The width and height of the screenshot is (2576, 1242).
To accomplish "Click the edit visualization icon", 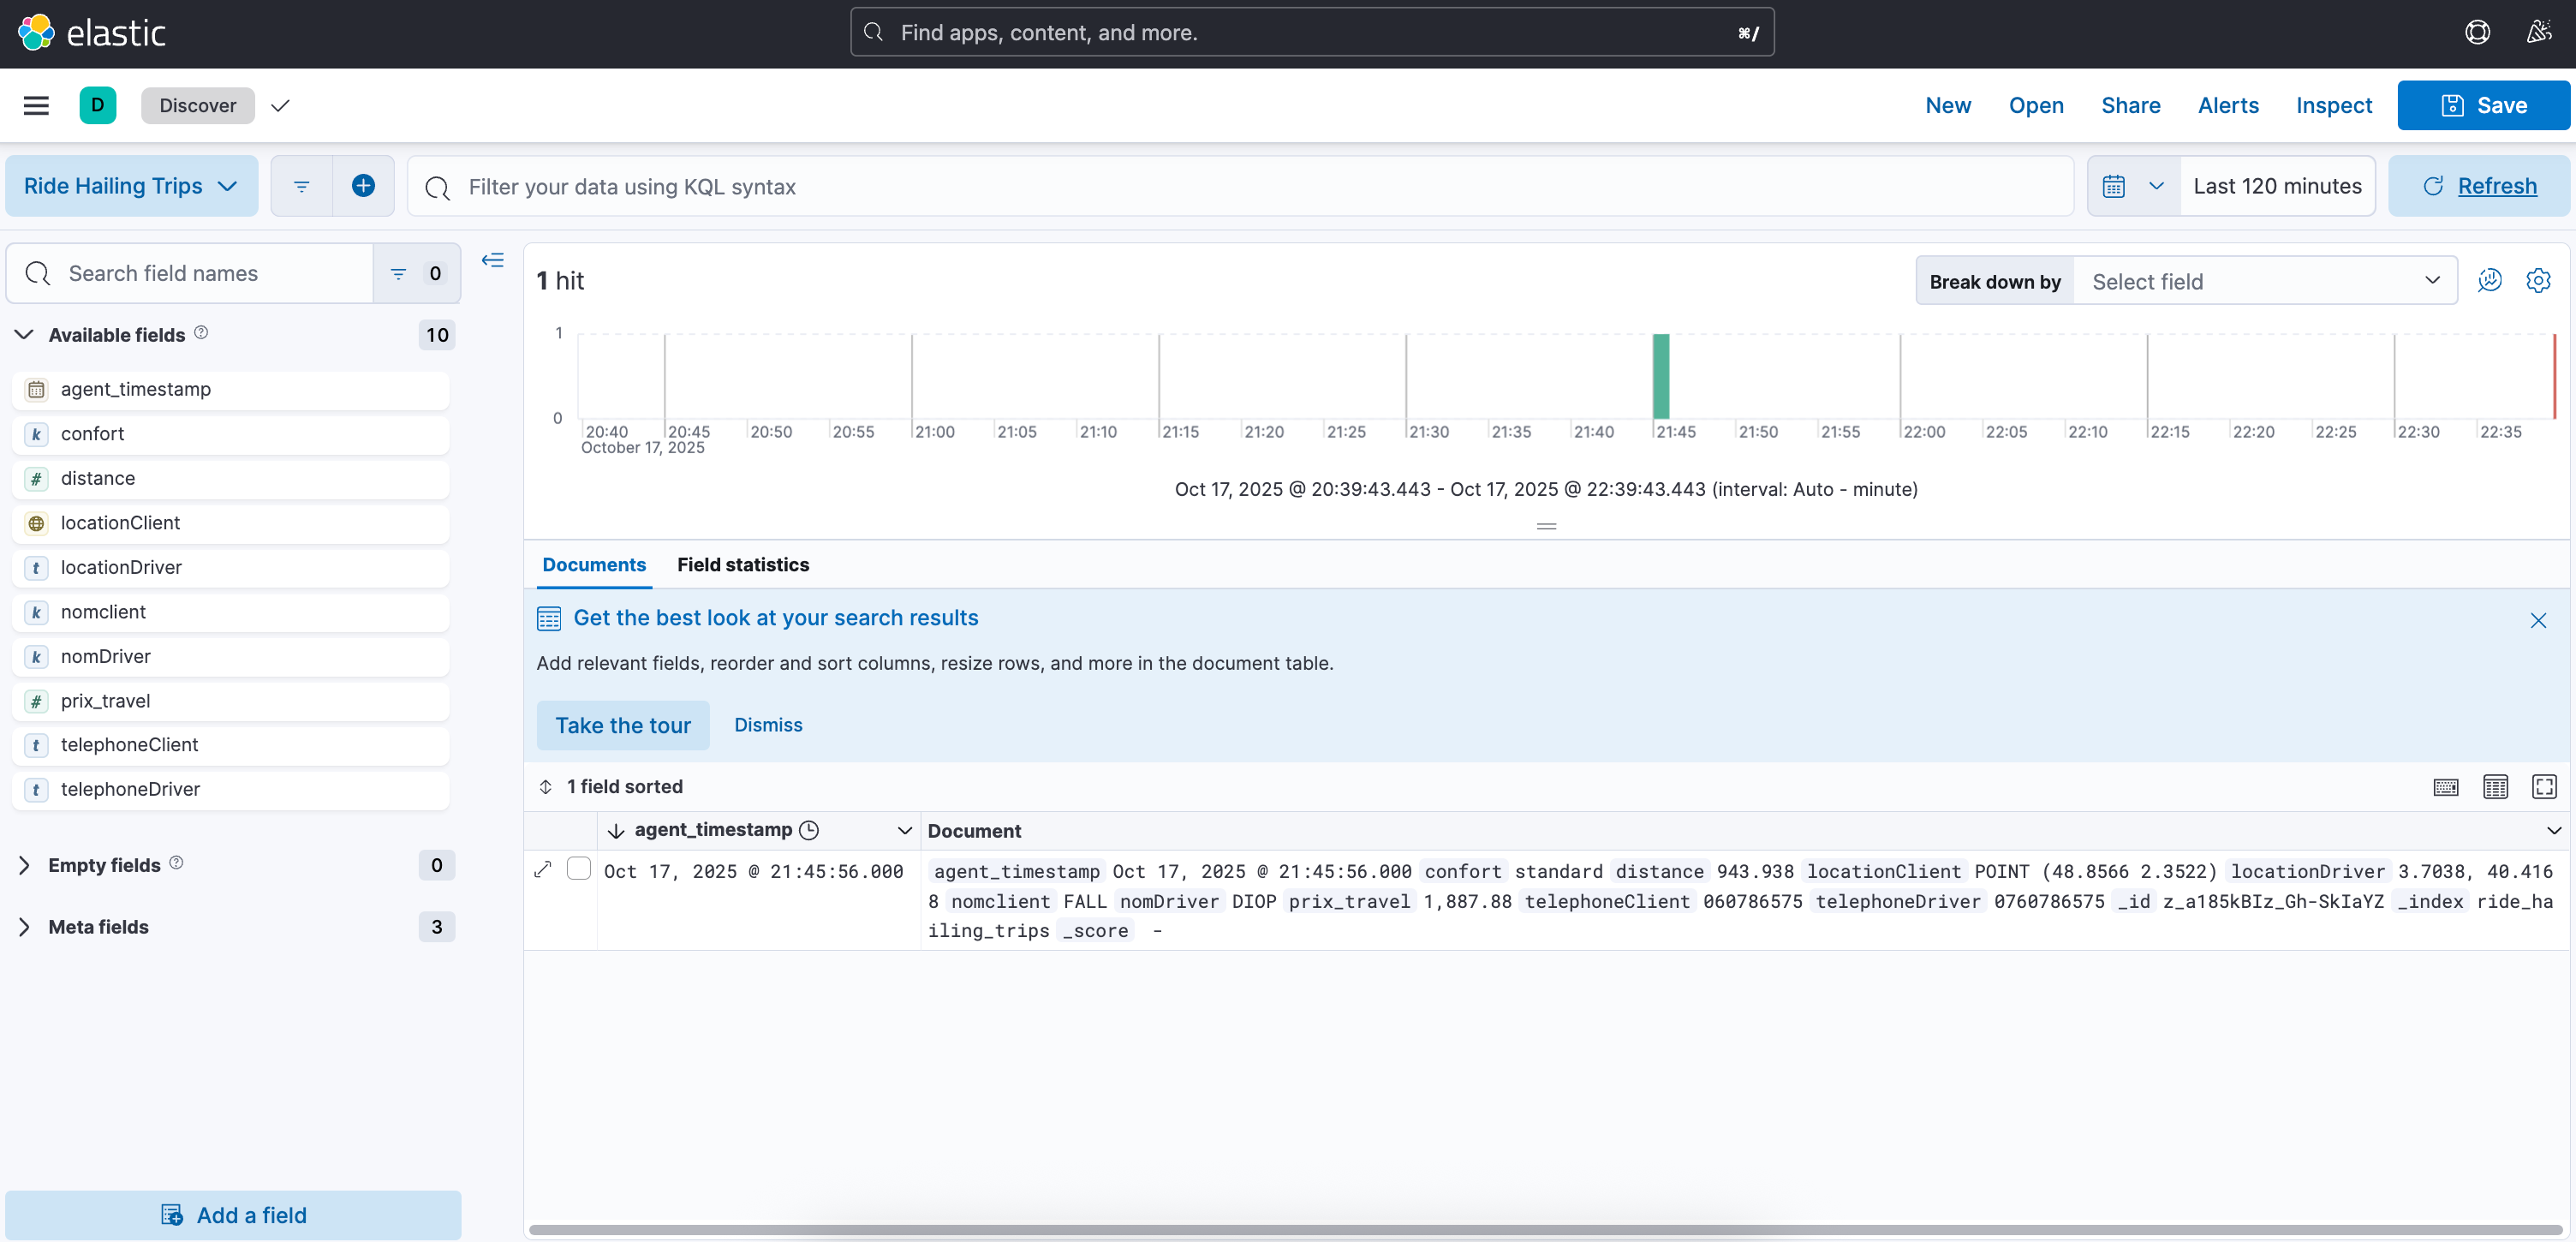I will point(2489,281).
